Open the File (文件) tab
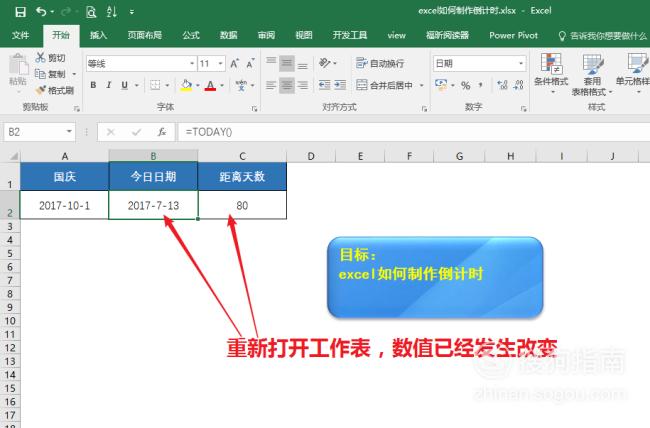Viewport: 650px width, 428px height. [20, 36]
